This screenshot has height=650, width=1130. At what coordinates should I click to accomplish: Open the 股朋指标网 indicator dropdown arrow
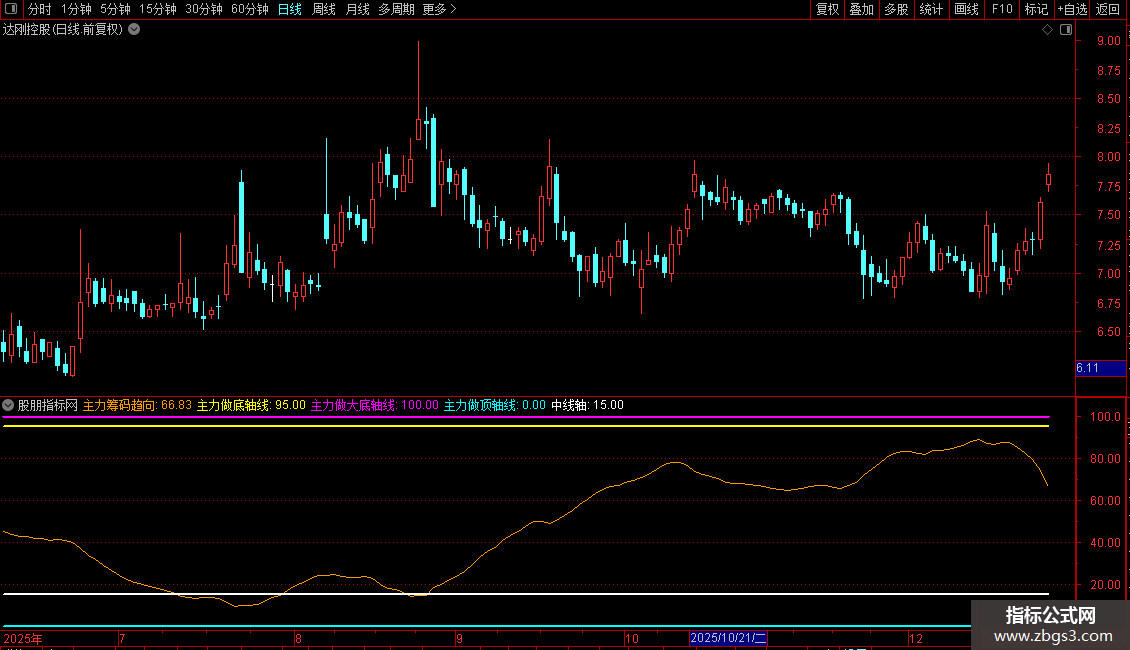point(9,405)
